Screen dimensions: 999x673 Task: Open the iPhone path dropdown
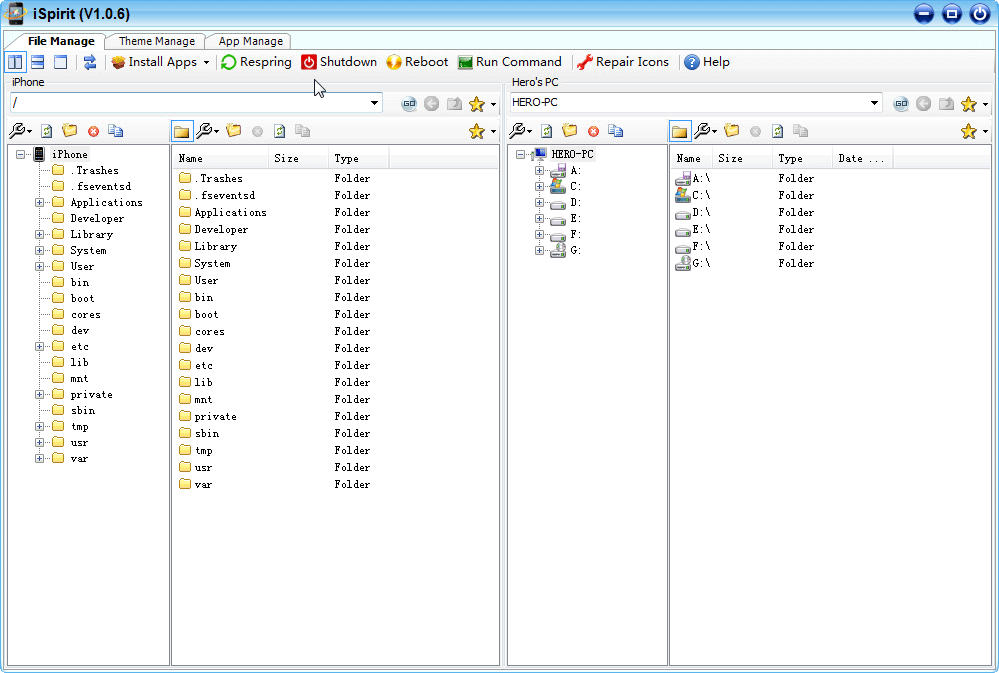375,103
